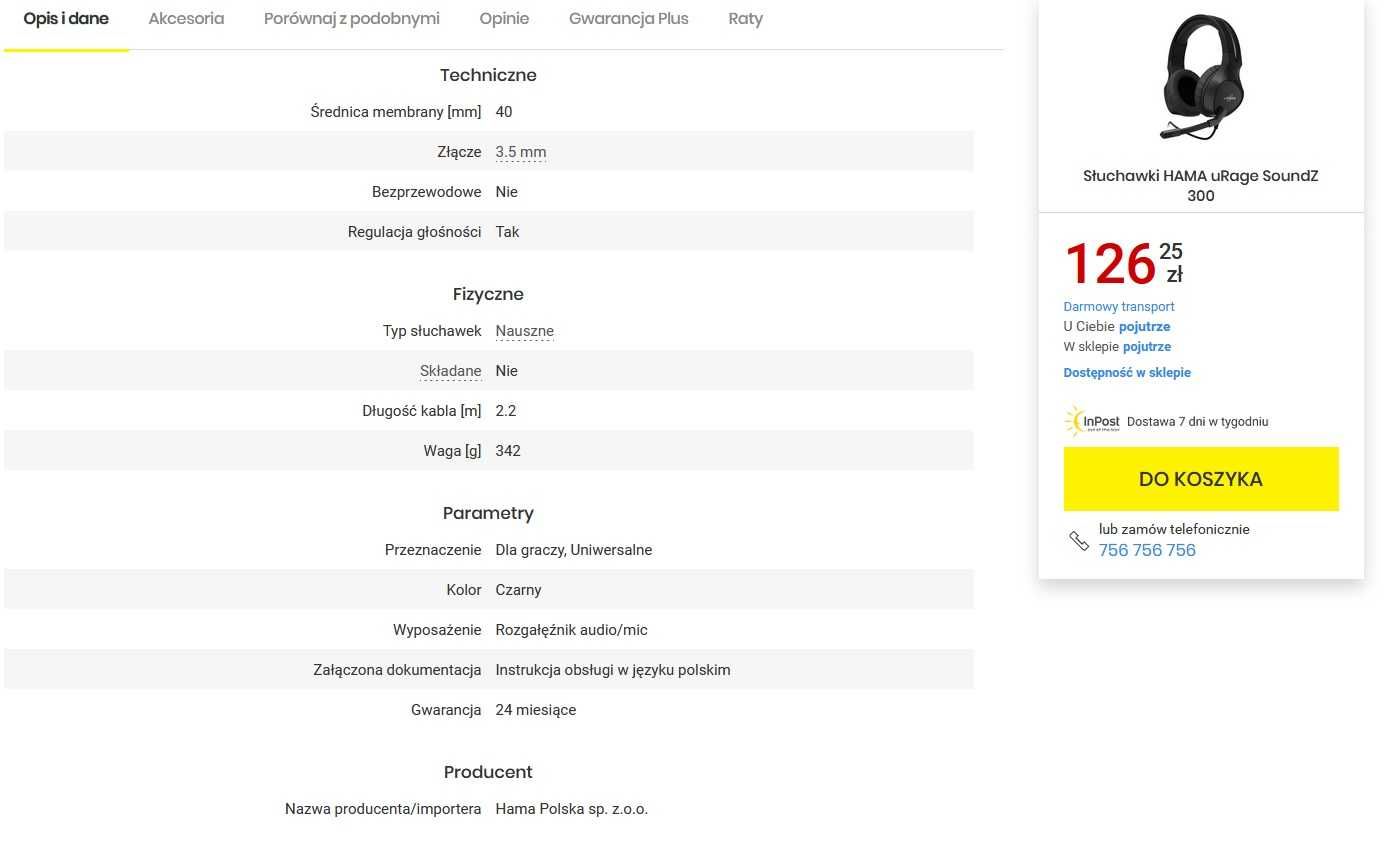Click the Kolor value Czarny
1387x855 pixels.
pos(518,590)
